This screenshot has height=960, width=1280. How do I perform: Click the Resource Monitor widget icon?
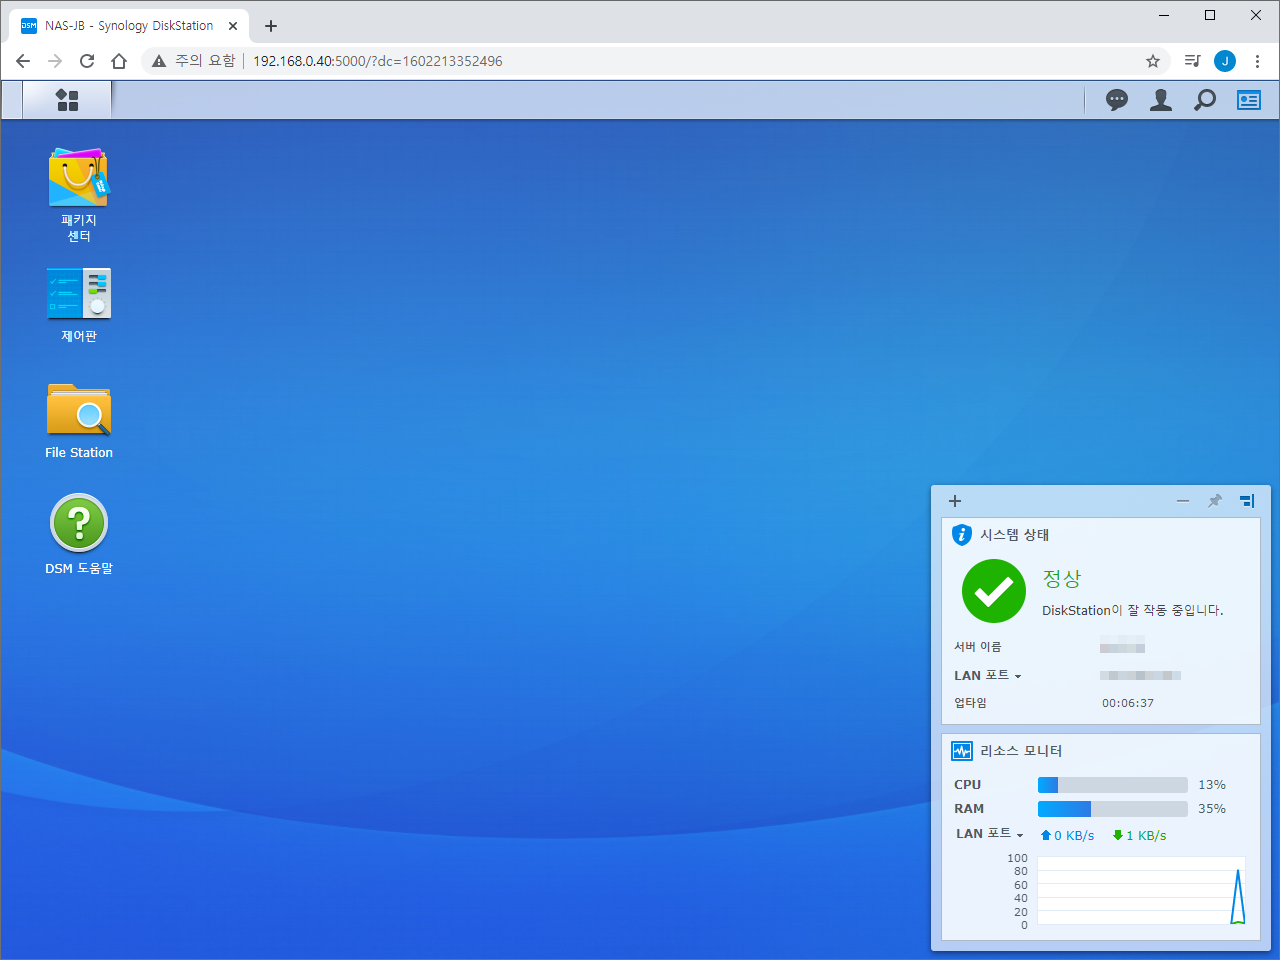pos(962,751)
